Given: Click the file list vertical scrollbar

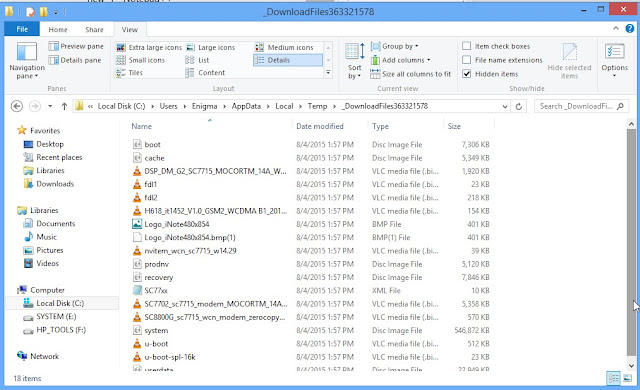Looking at the screenshot, I should (x=631, y=241).
